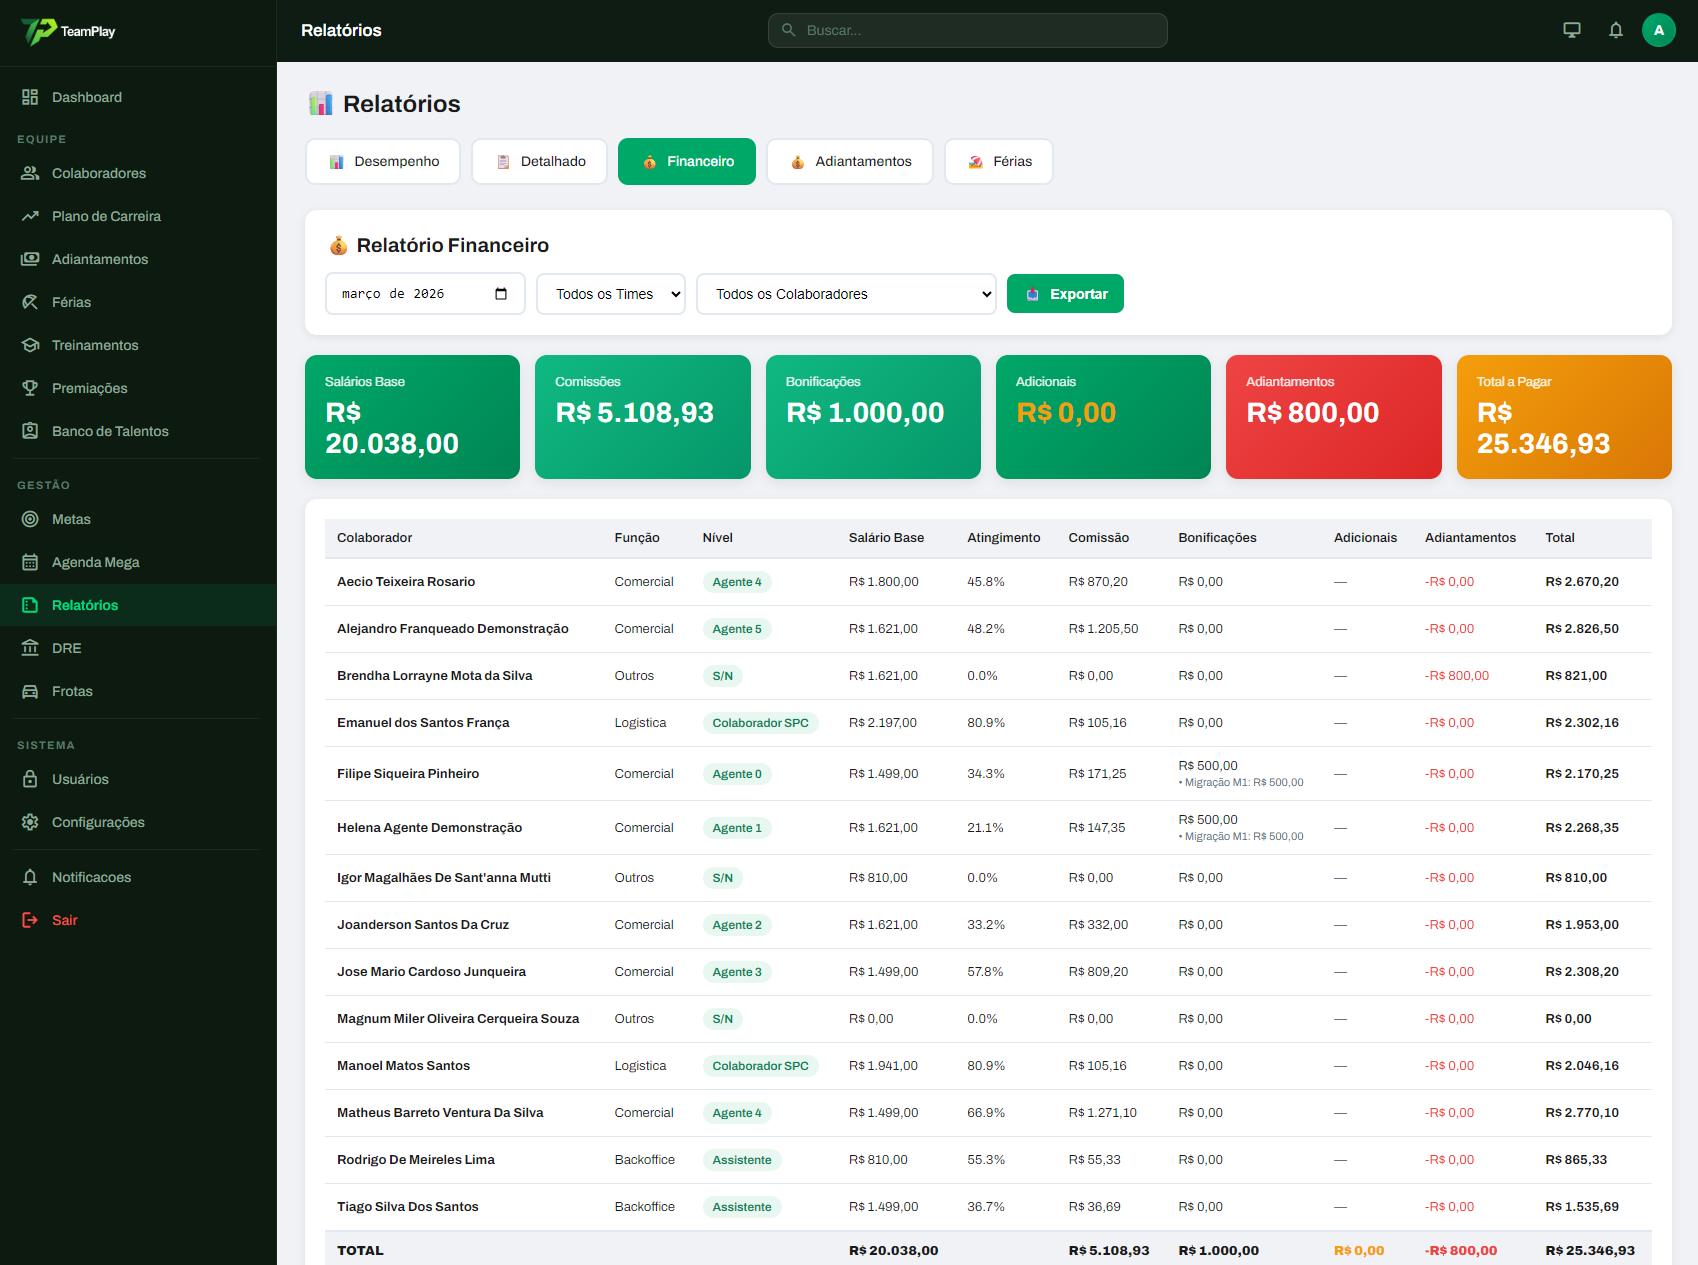Select the Financeiro tab
Viewport: 1698px width, 1265px height.
[x=687, y=161]
